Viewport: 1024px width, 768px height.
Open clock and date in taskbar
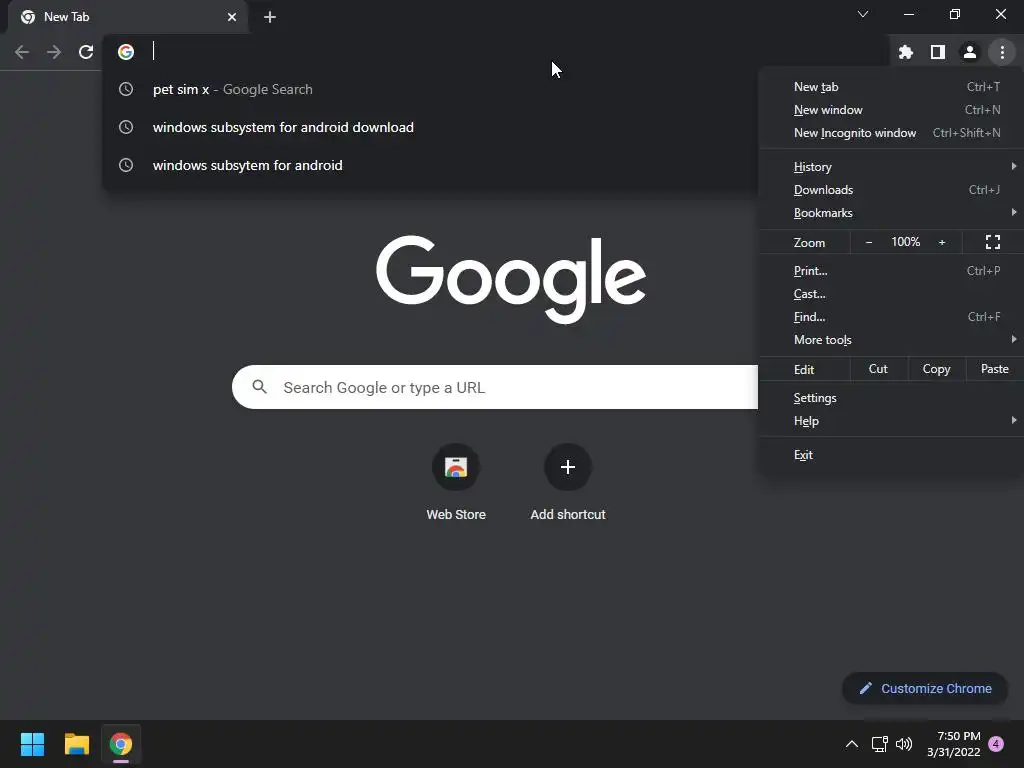pos(953,744)
